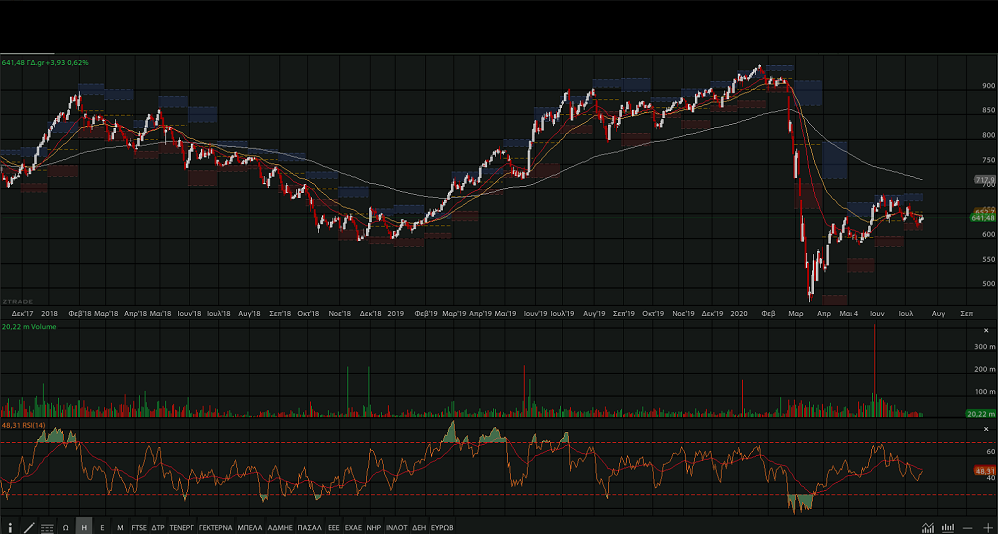Select the Ω timeframe toggle
Image resolution: width=998 pixels, height=534 pixels.
66,526
